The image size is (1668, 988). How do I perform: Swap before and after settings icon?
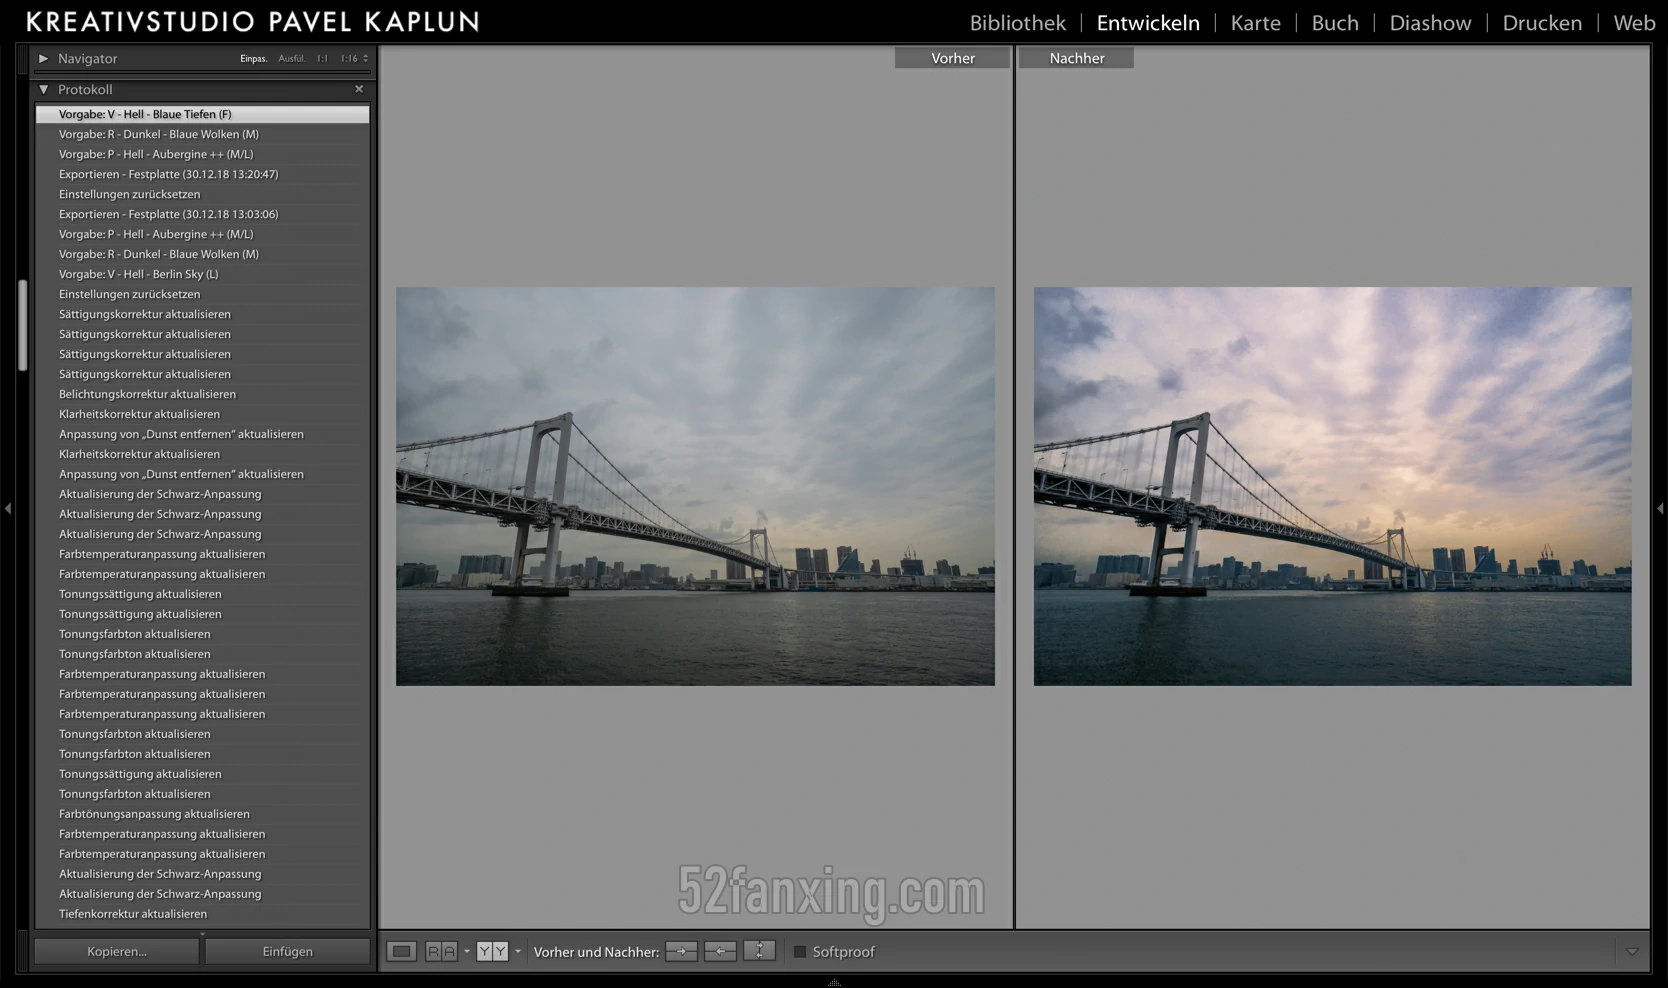coord(759,951)
